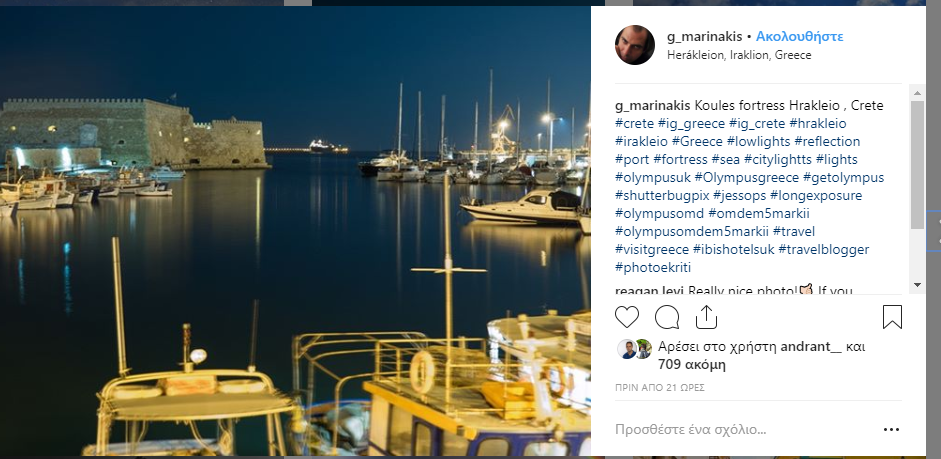Open the three-dot more options menu

click(892, 430)
